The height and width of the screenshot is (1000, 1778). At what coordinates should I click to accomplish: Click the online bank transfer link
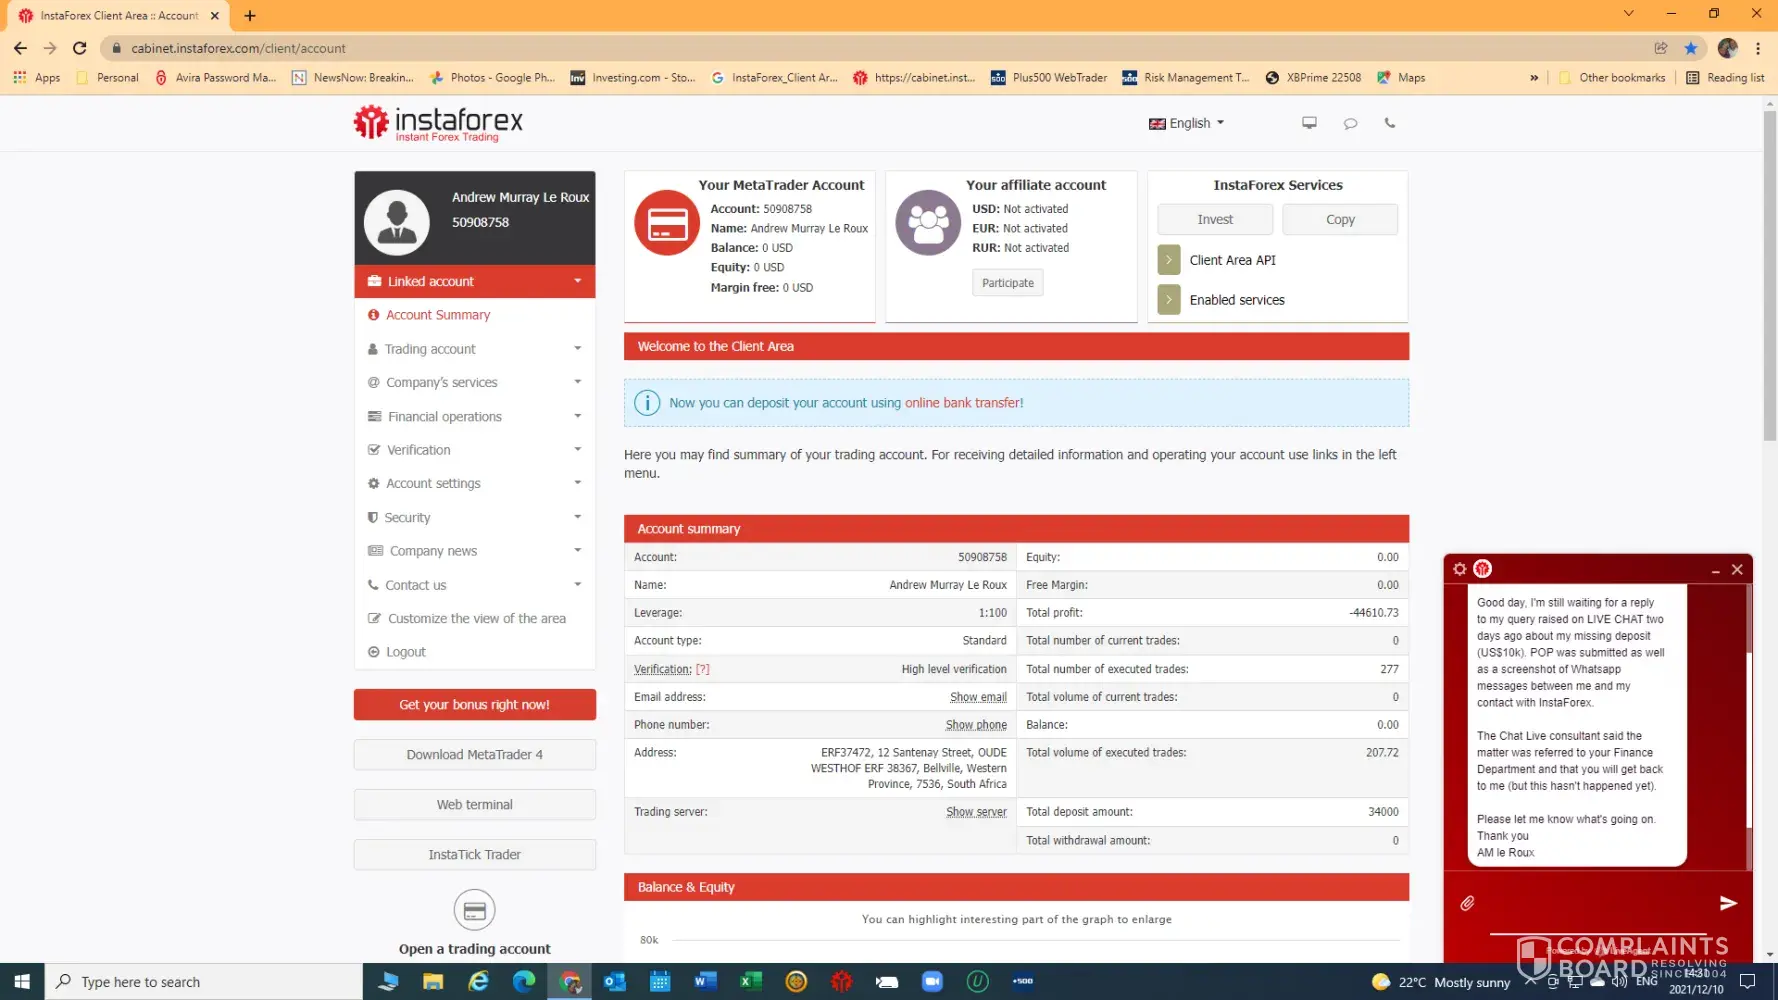pos(963,403)
